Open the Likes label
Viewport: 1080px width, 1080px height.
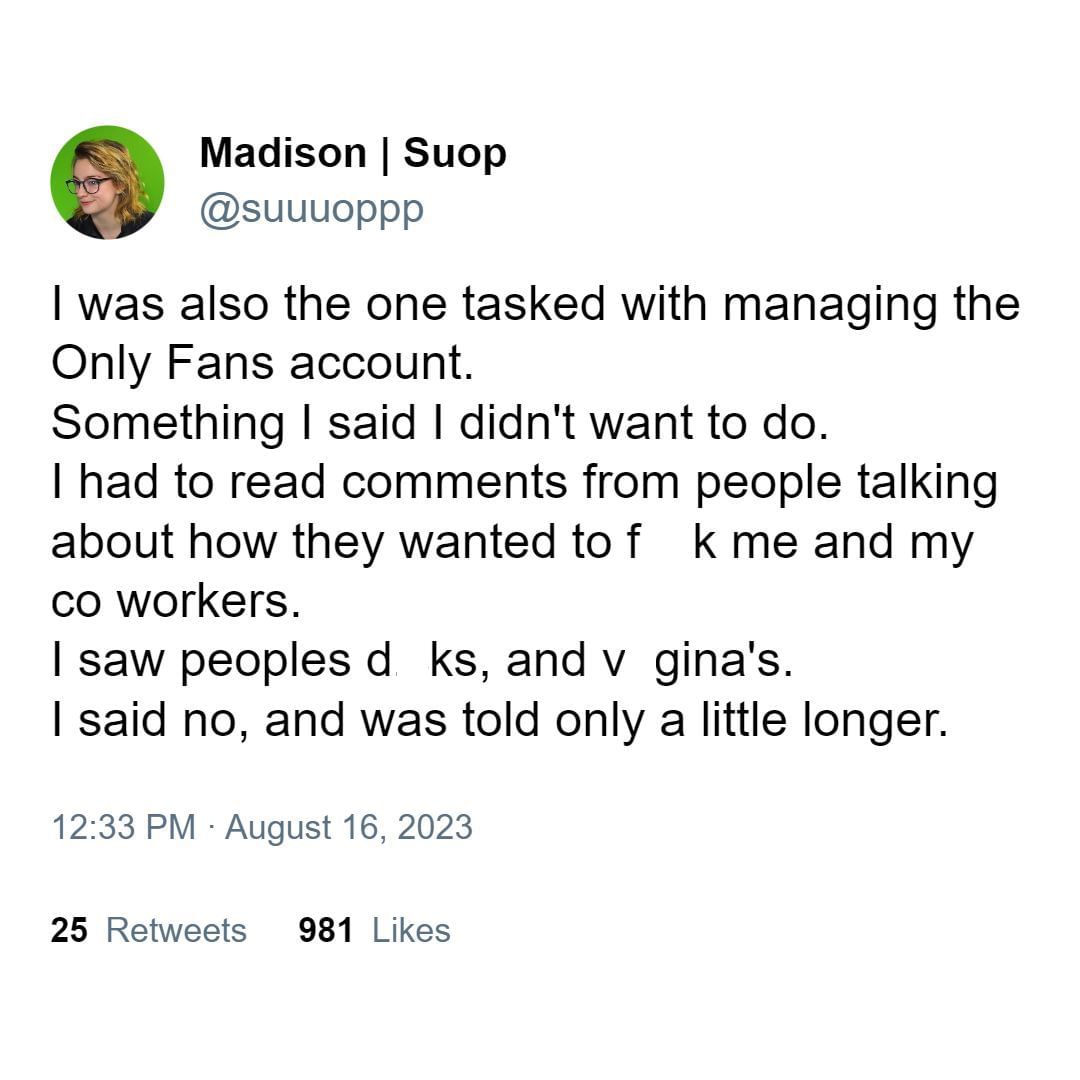pyautogui.click(x=411, y=930)
